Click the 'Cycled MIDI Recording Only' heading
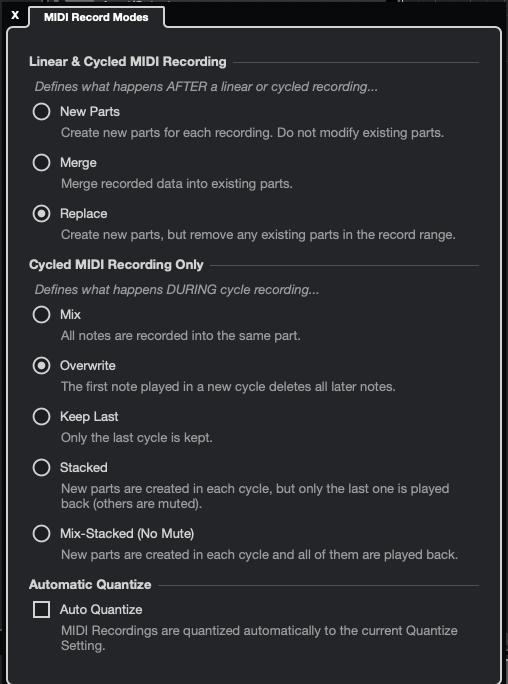508x684 pixels. [116, 265]
